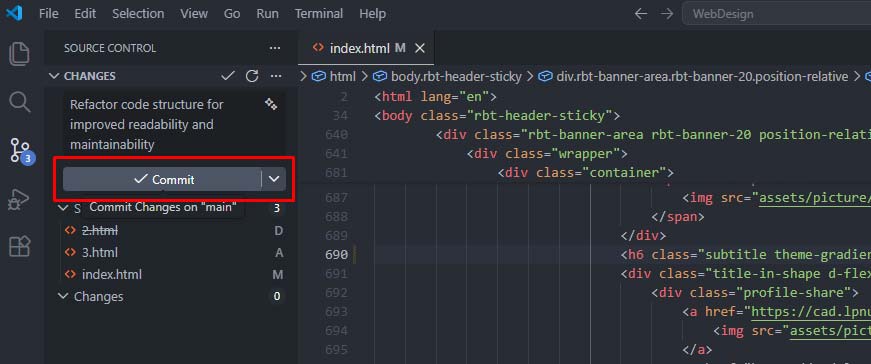Image resolution: width=871 pixels, height=364 pixels.
Task: Click the commit checkmark in Changes header
Action: [x=227, y=76]
